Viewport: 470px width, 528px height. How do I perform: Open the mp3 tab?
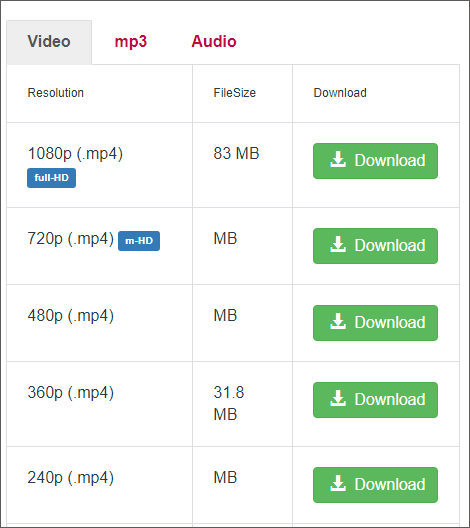click(131, 42)
